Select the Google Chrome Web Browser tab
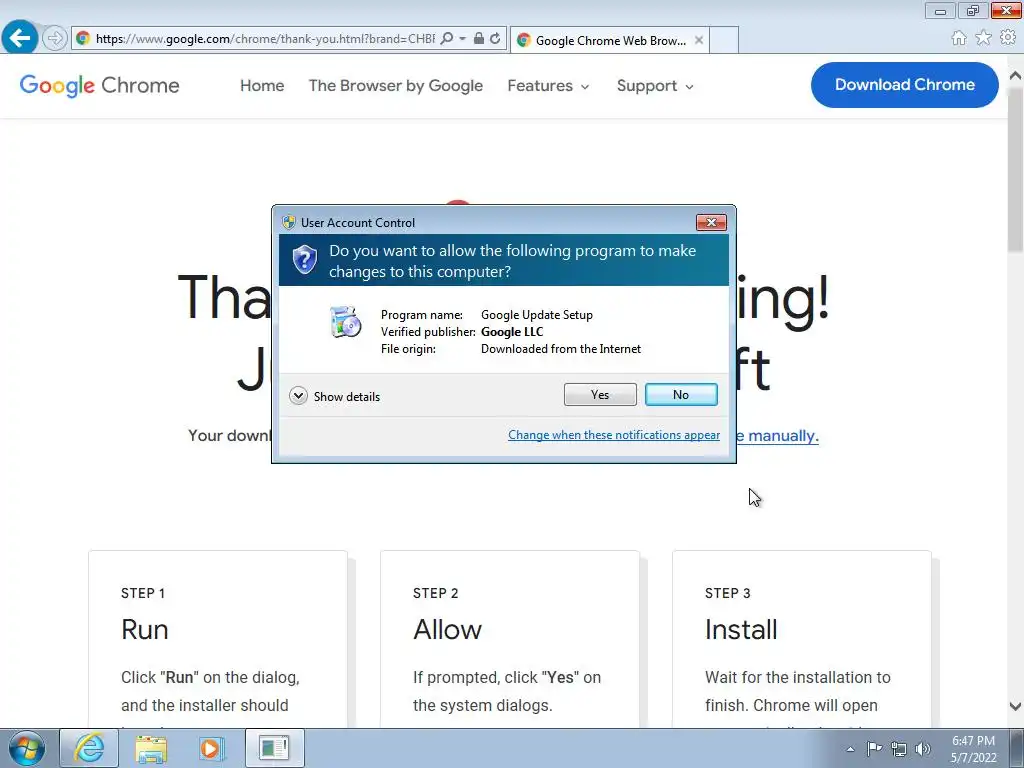The height and width of the screenshot is (768, 1024). (x=609, y=40)
